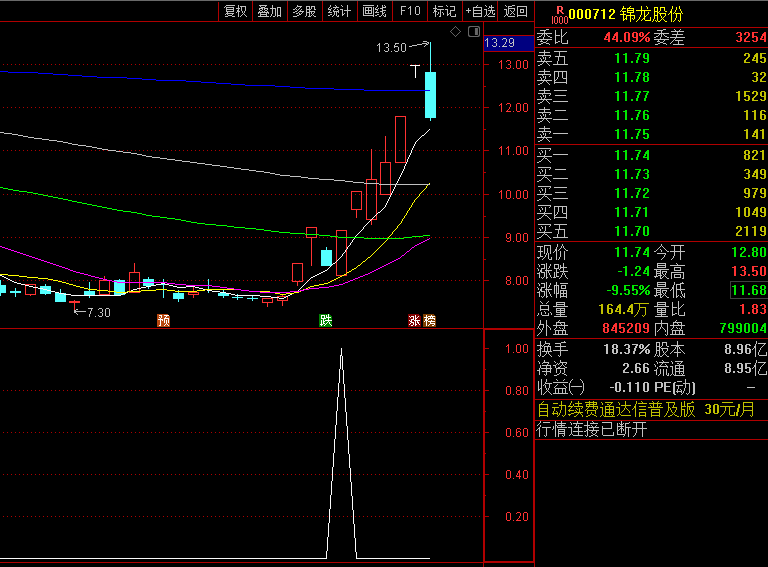Click the 13.50 high price label
768x567 pixels.
tap(391, 47)
